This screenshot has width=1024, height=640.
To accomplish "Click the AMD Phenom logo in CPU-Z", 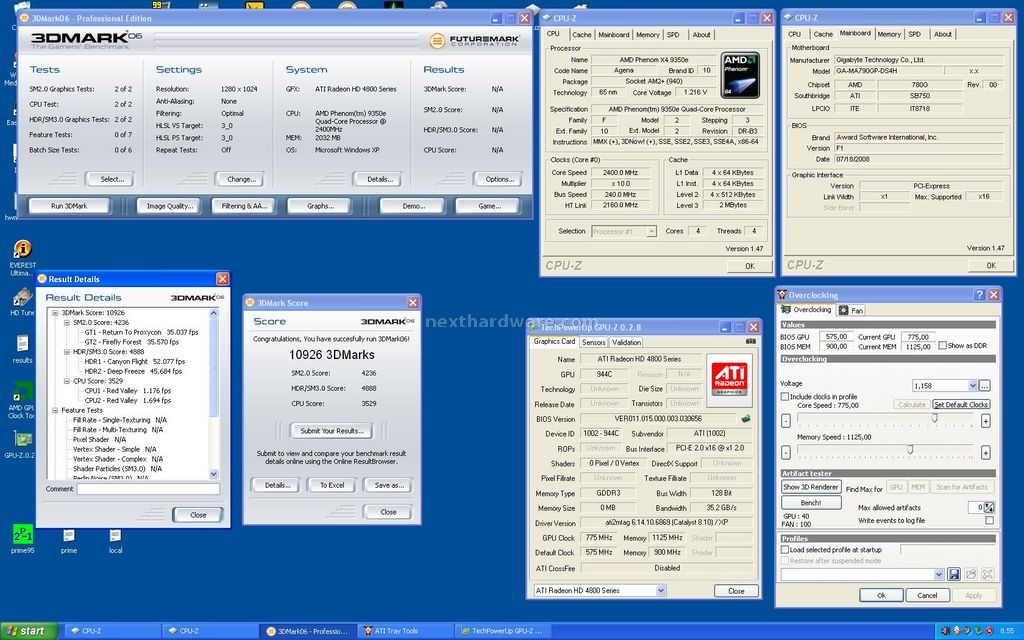I will (741, 75).
